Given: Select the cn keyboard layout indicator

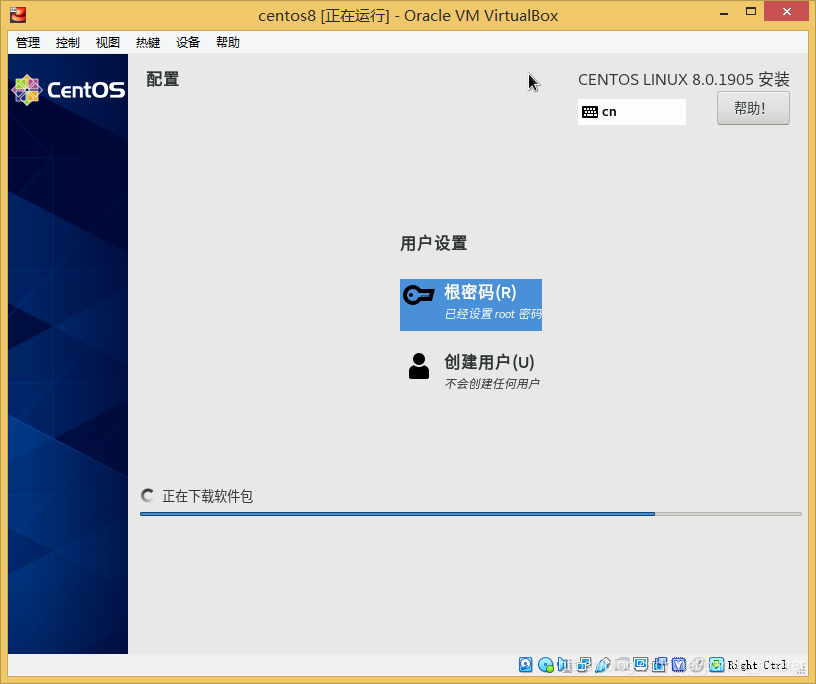Looking at the screenshot, I should click(631, 112).
